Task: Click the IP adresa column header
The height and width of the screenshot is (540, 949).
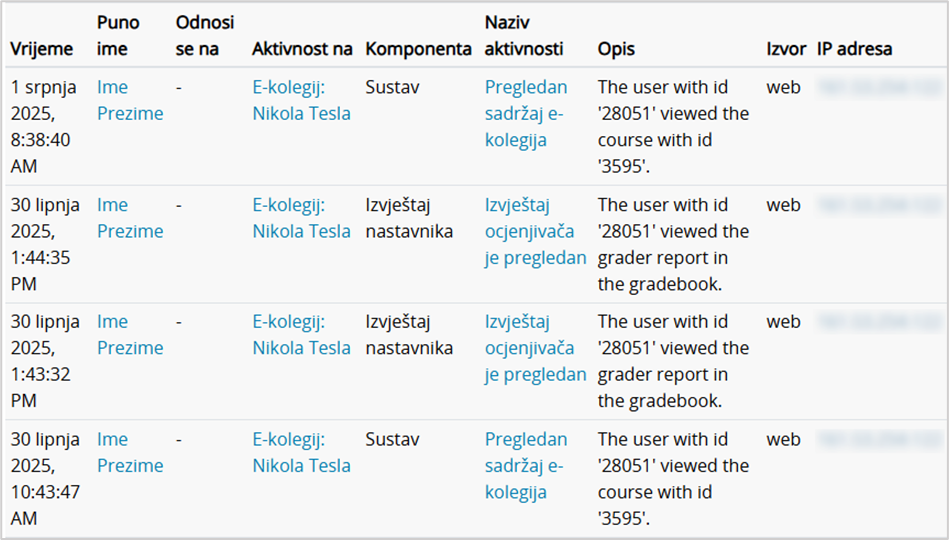Action: coord(854,48)
